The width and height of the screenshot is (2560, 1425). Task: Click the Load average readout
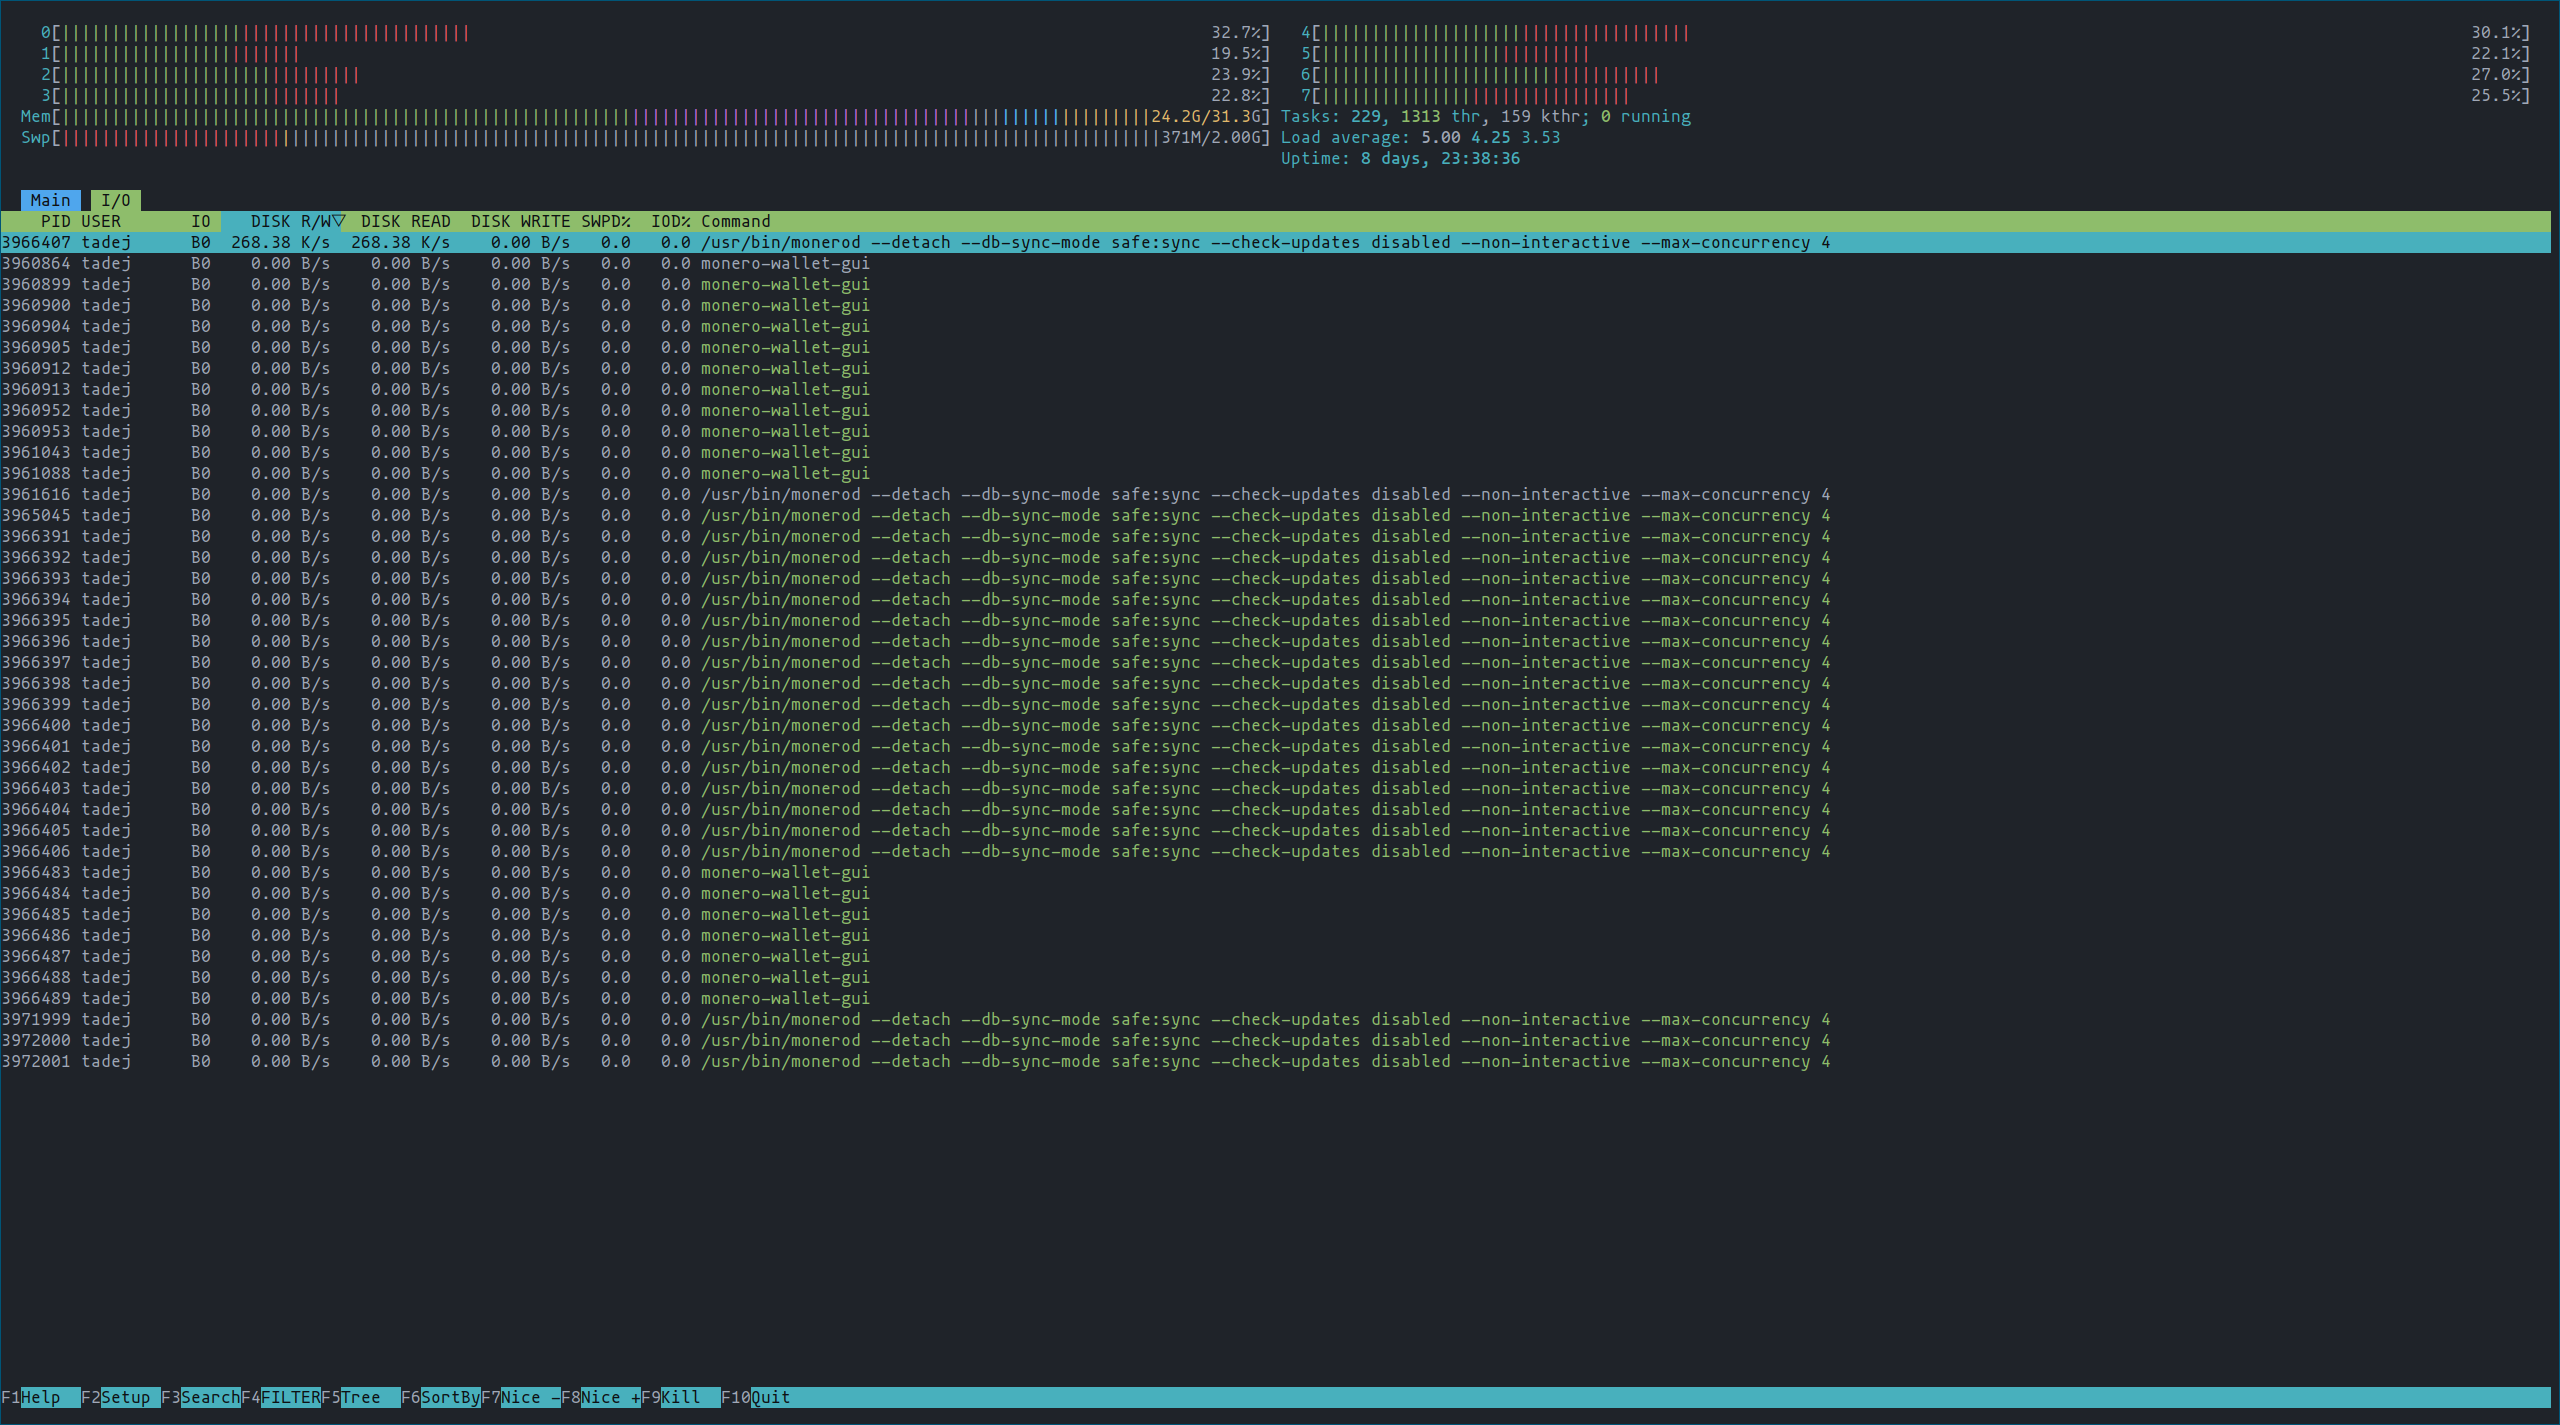(1420, 137)
